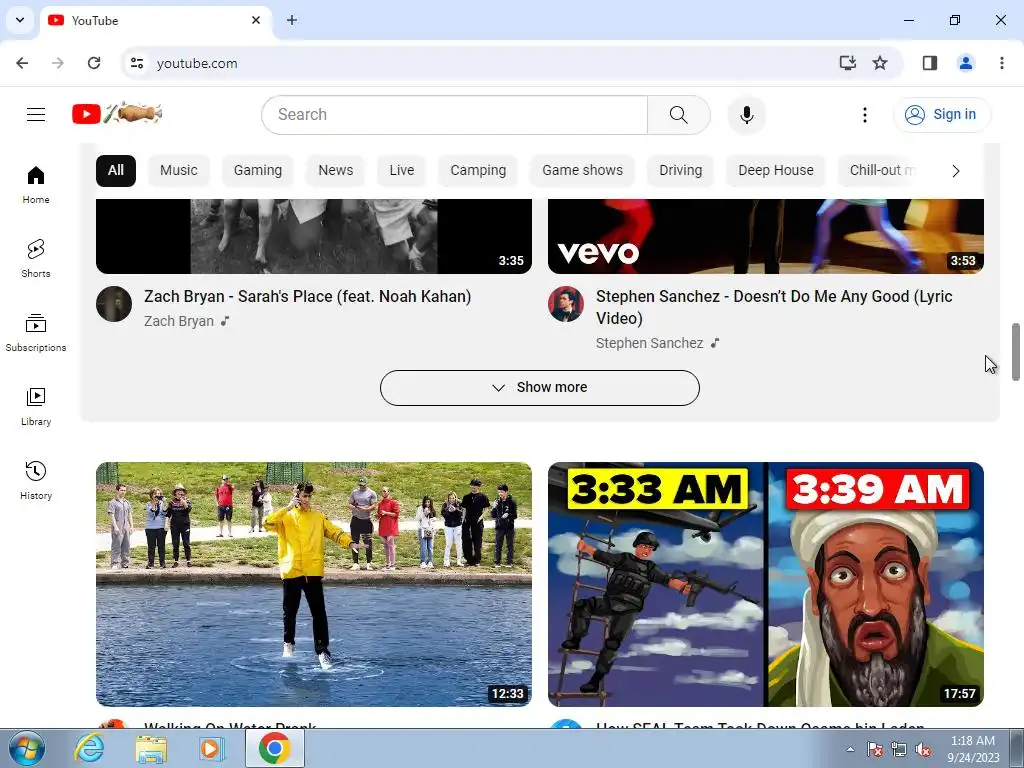Select the Music filter chip
This screenshot has height=768, width=1024.
[178, 170]
